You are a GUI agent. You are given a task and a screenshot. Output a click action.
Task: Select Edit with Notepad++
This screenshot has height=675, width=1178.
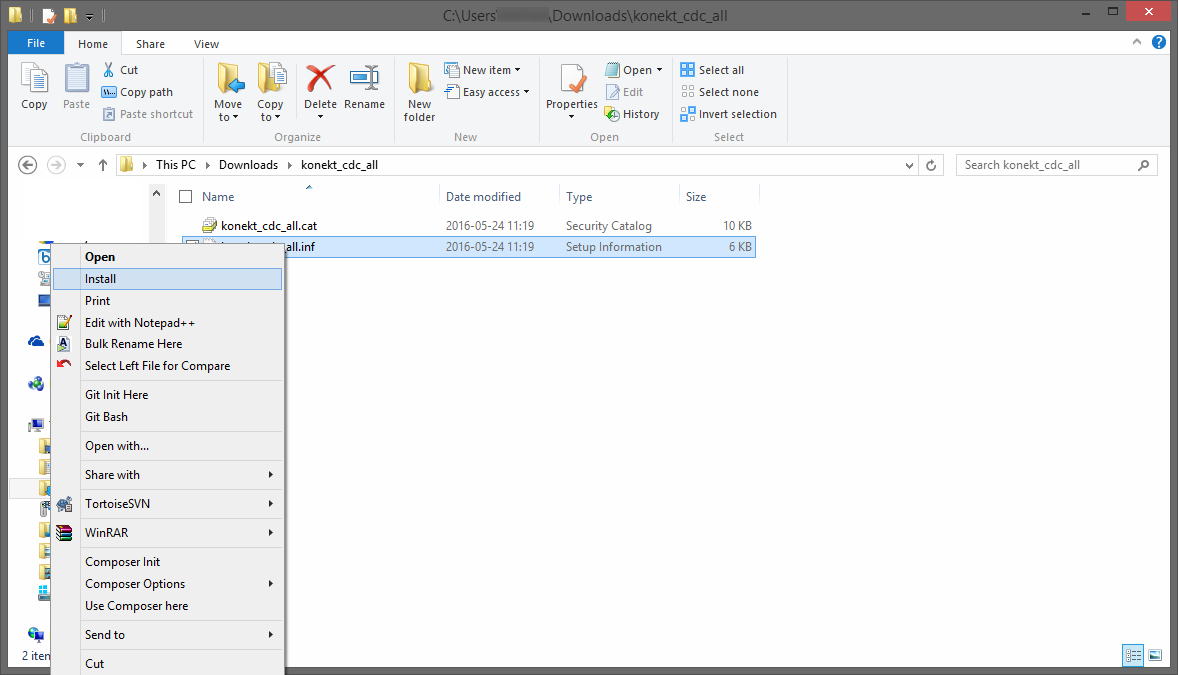click(168, 322)
